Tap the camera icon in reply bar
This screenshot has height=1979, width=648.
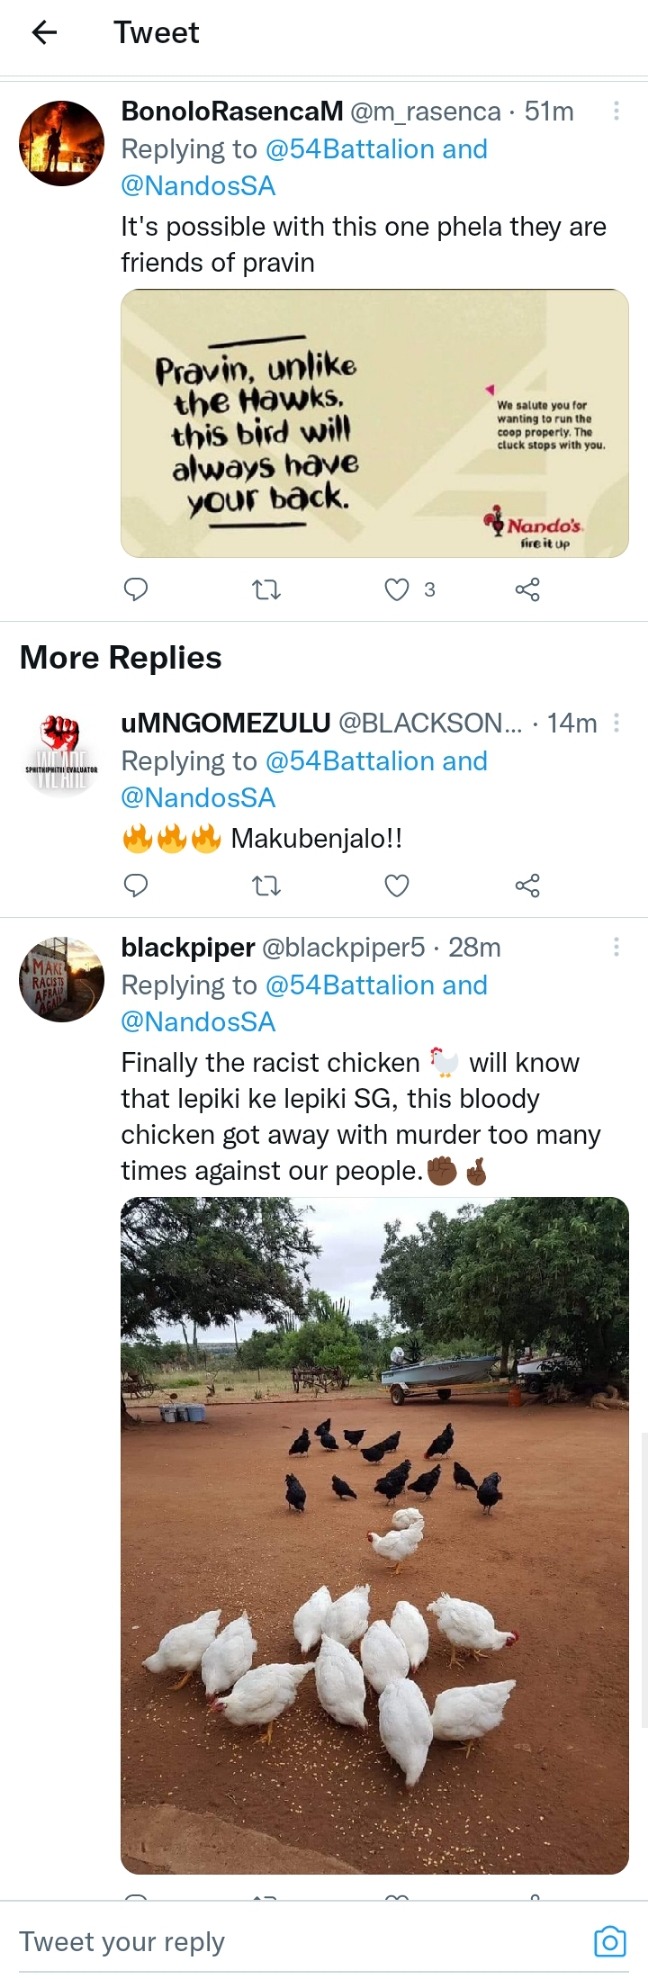[x=610, y=1941]
